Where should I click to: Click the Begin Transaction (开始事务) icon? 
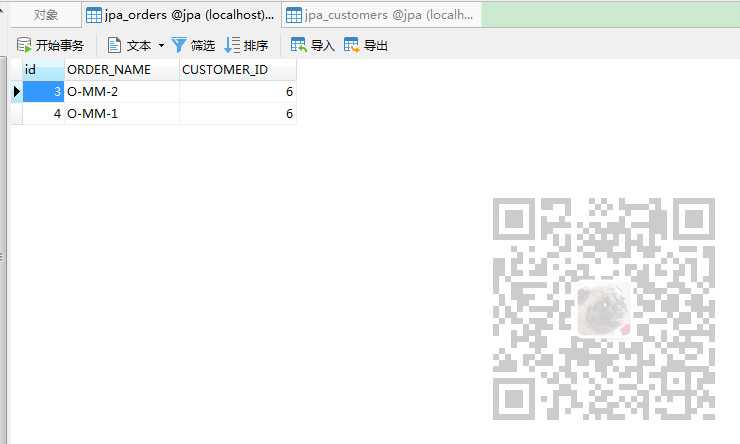click(24, 45)
